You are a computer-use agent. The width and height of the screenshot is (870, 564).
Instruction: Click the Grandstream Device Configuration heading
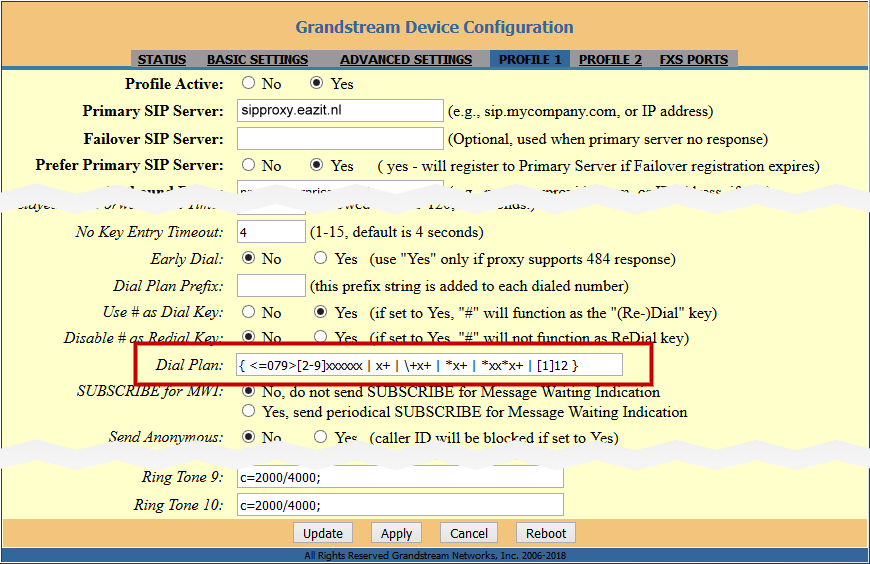(434, 27)
